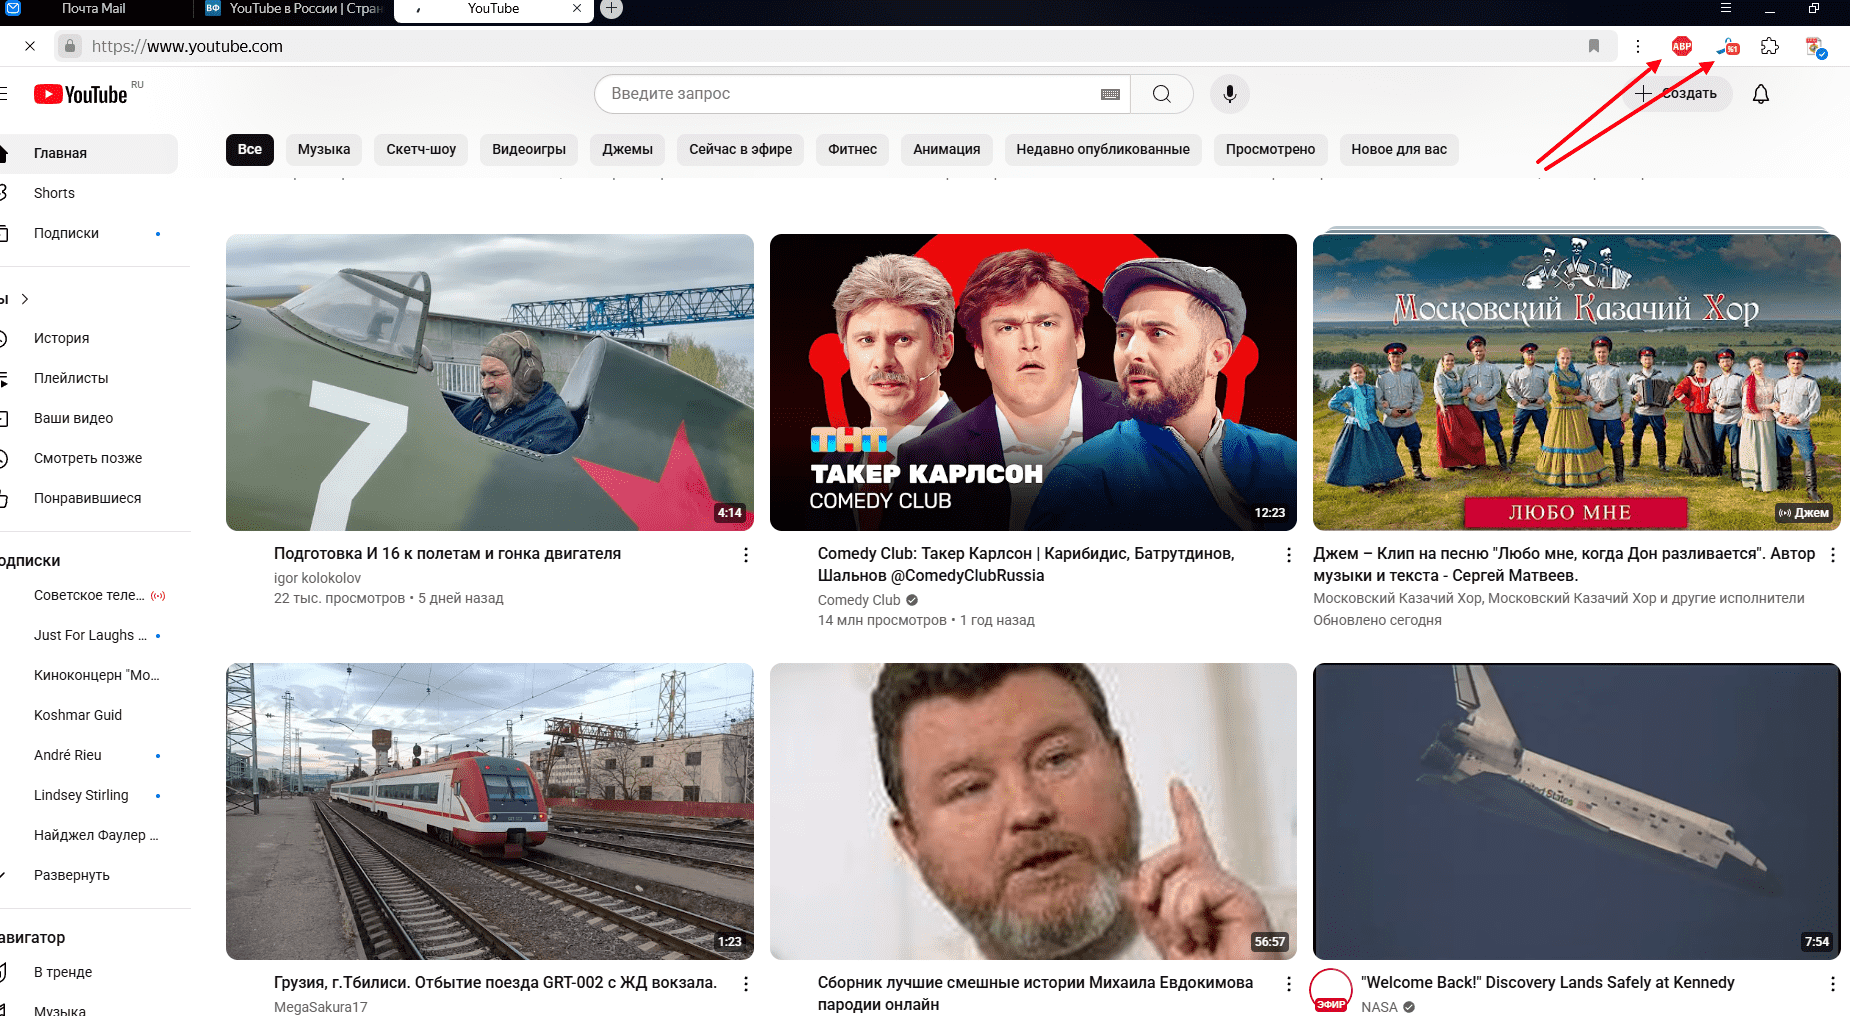Click the YouTube logo
The image size is (1850, 1016).
(x=82, y=94)
